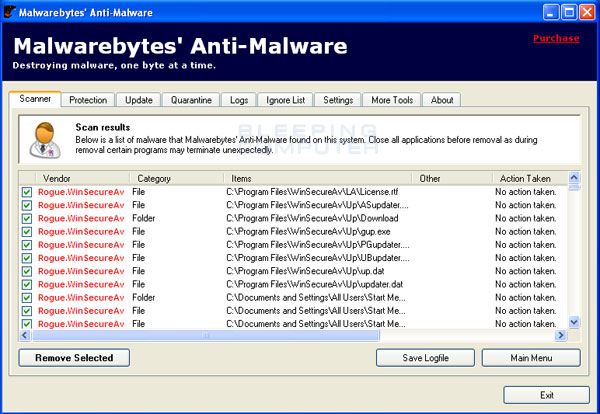Click the Purchase link
This screenshot has width=600, height=414.
coord(556,38)
